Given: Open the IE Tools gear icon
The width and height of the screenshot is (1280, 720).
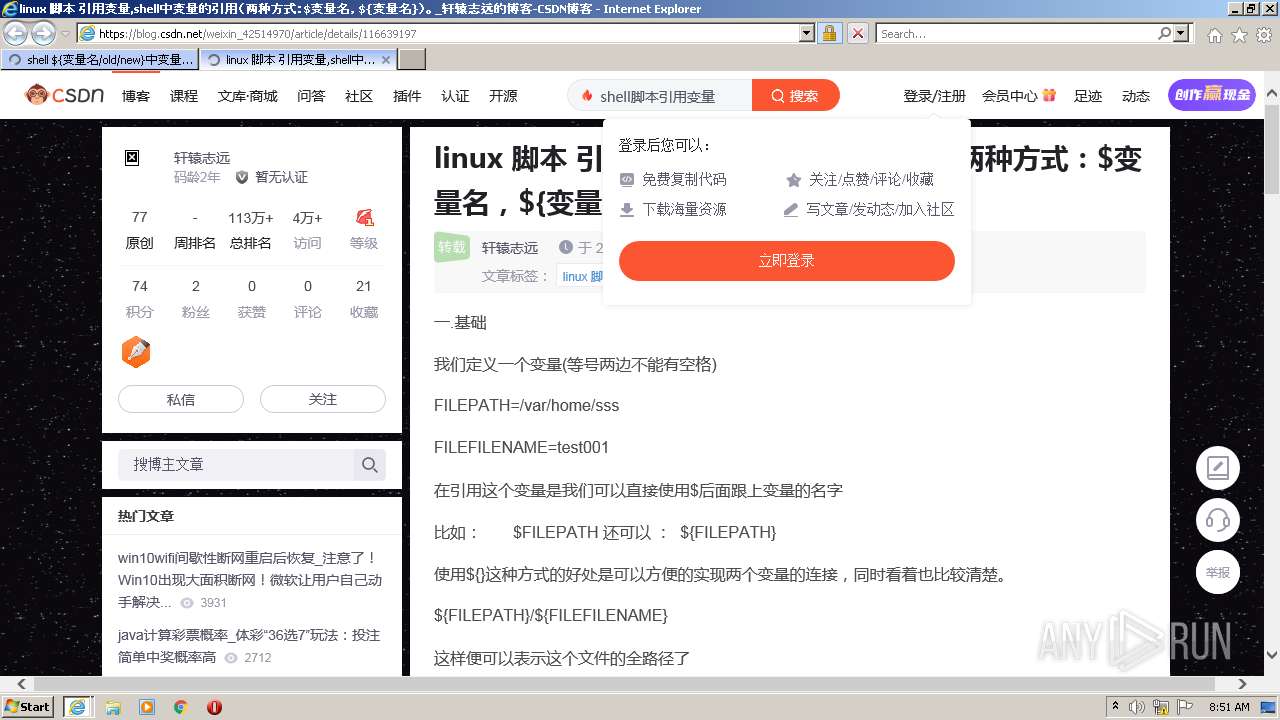Looking at the screenshot, I should pyautogui.click(x=1264, y=34).
